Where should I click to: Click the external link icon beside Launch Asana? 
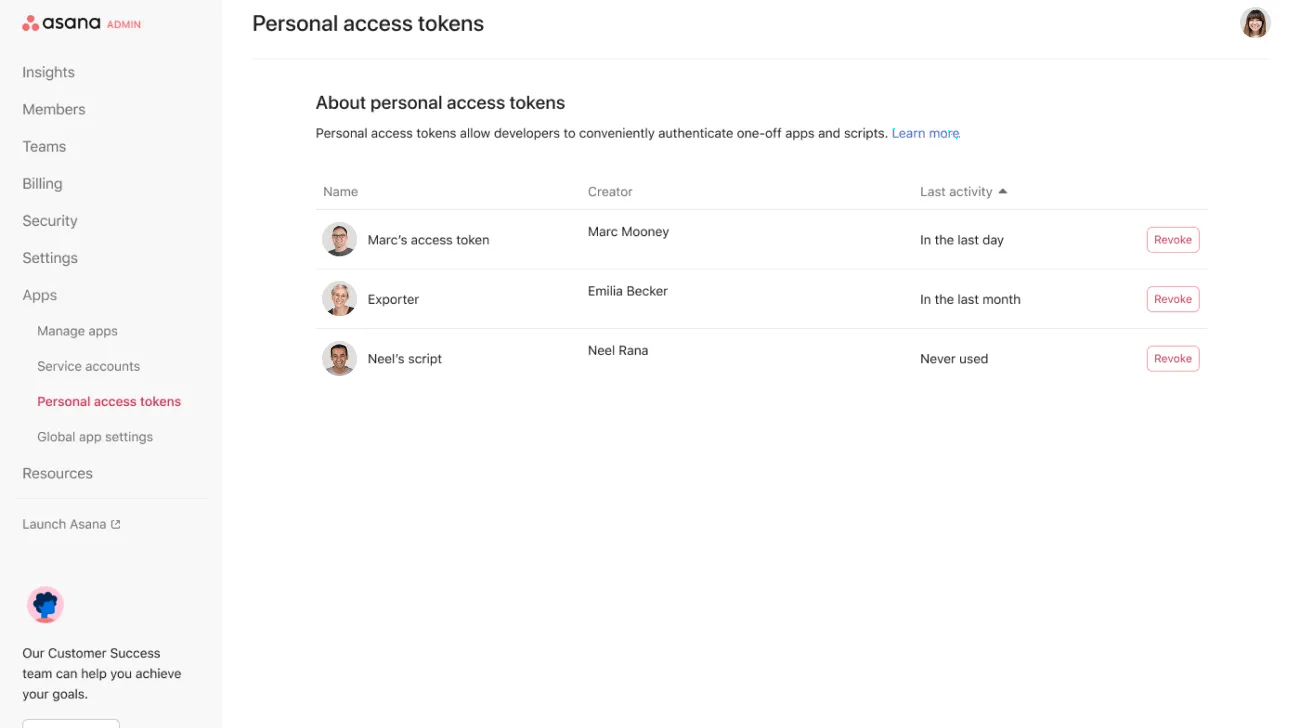(117, 522)
